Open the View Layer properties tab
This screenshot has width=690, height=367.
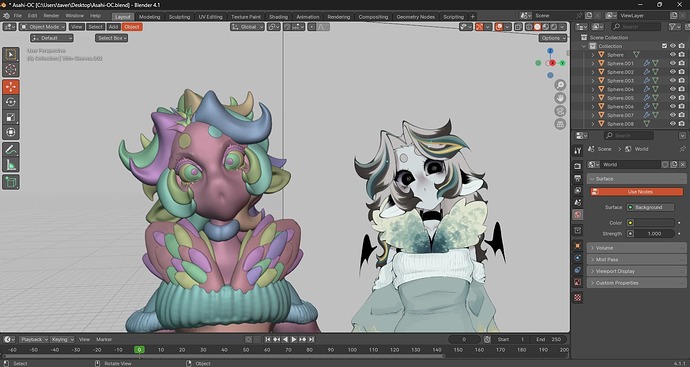[578, 190]
